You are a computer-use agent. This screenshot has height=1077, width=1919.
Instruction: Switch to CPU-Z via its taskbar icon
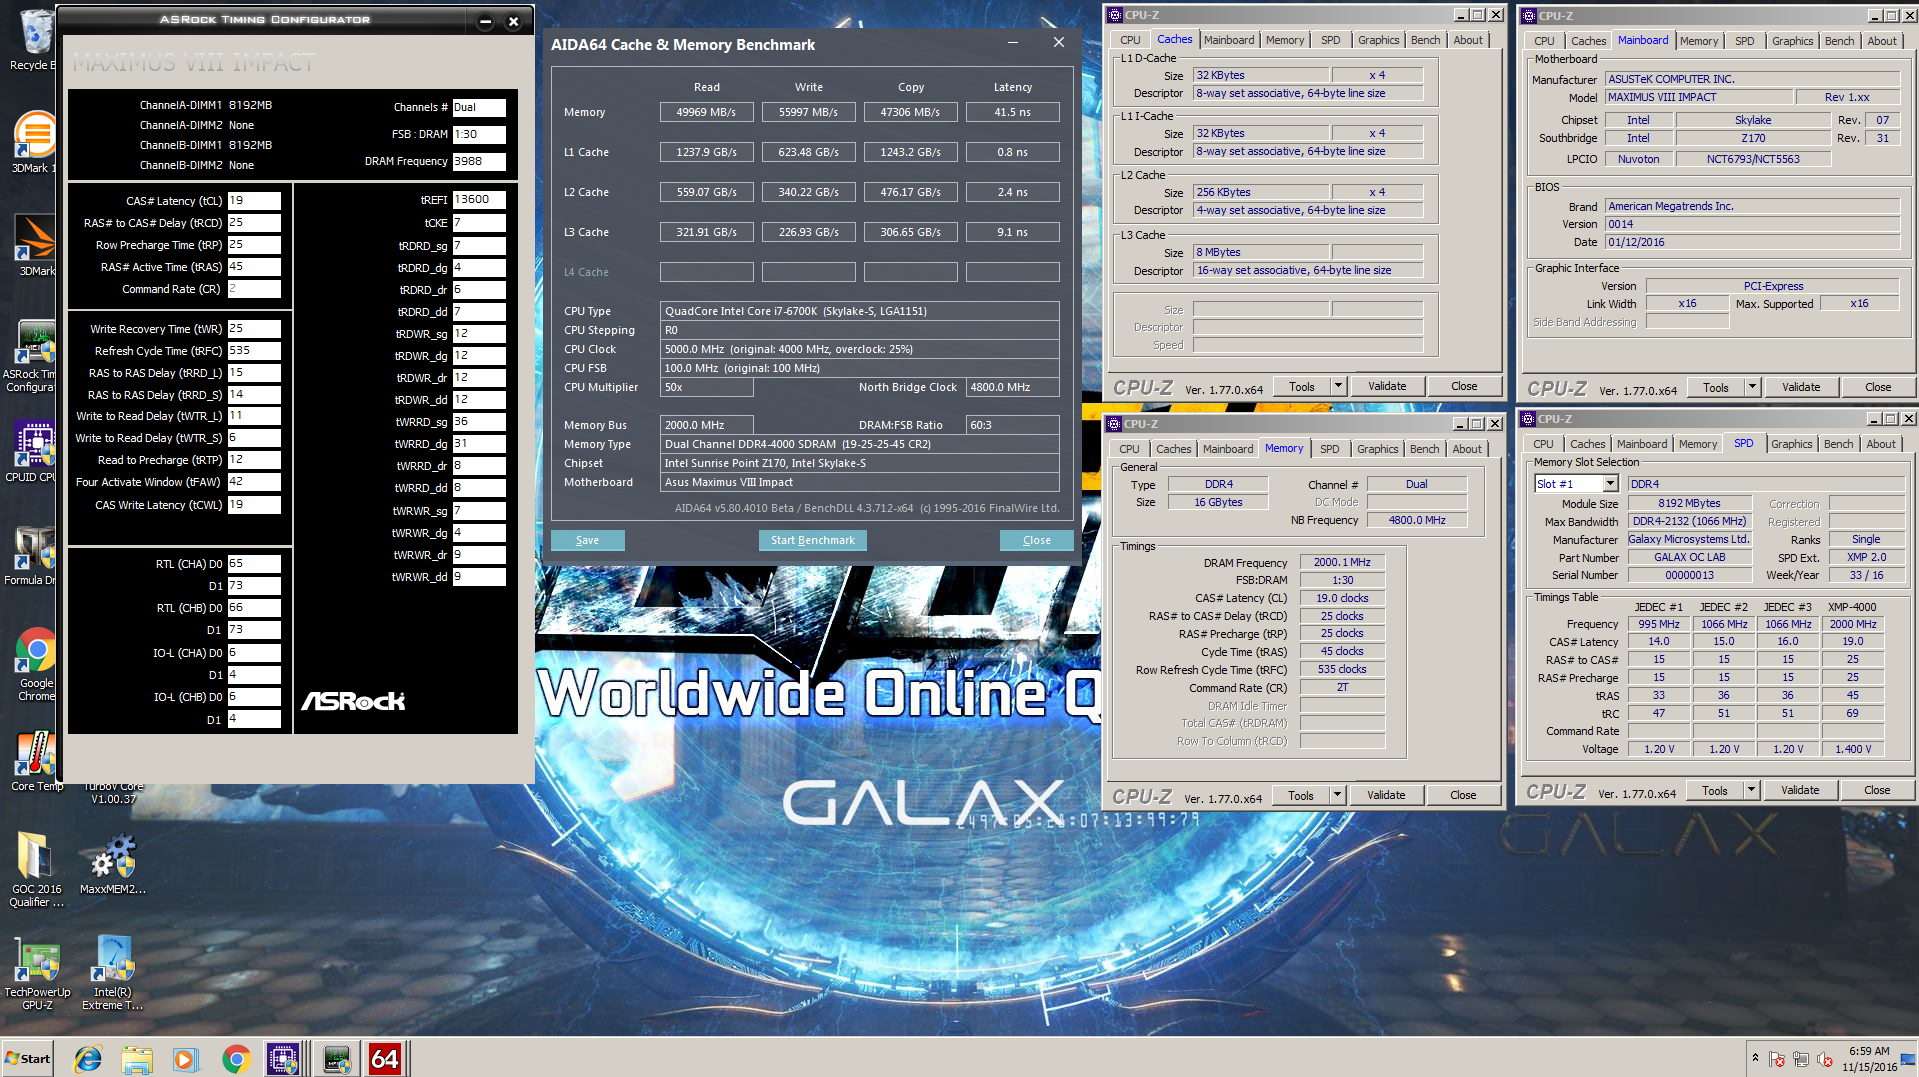pyautogui.click(x=283, y=1058)
